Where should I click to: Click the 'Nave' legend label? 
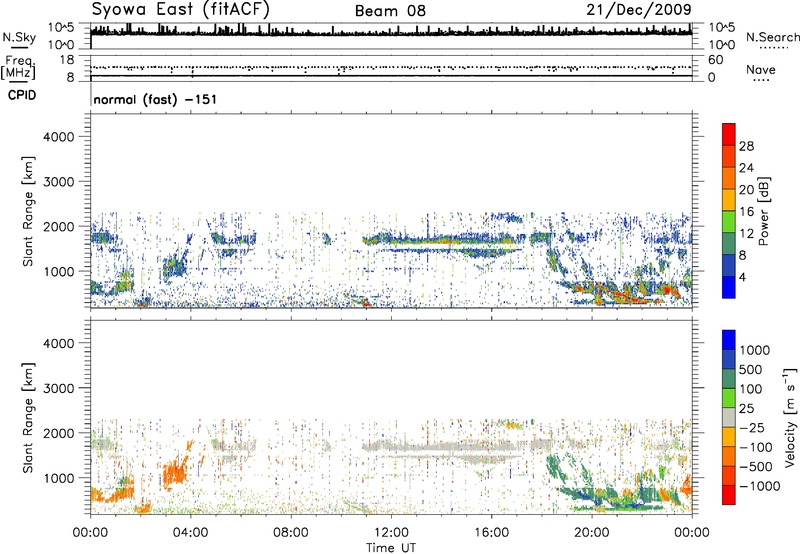coord(761,69)
